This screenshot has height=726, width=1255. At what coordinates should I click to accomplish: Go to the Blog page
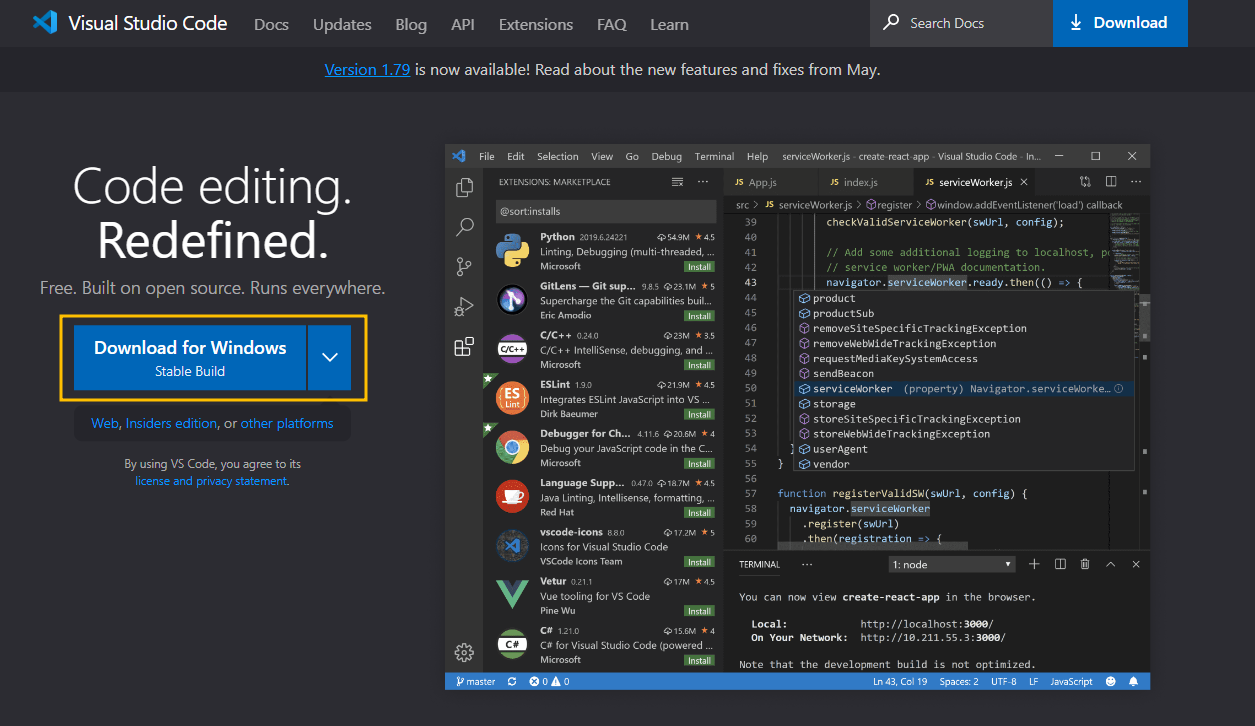pyautogui.click(x=411, y=24)
